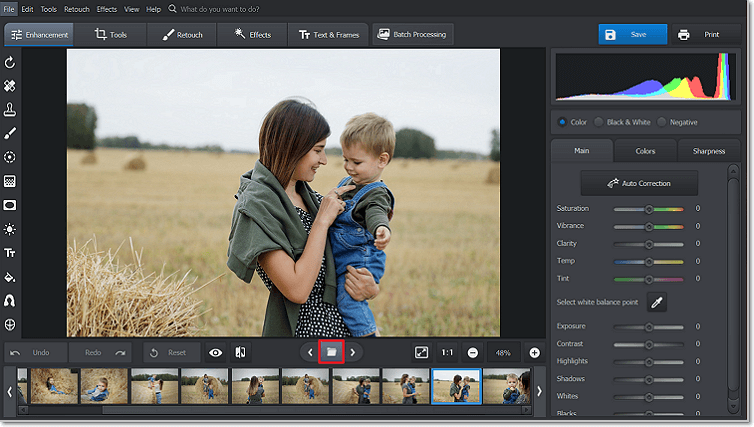Open the View menu
Viewport: 754px width, 427px height.
pos(131,9)
